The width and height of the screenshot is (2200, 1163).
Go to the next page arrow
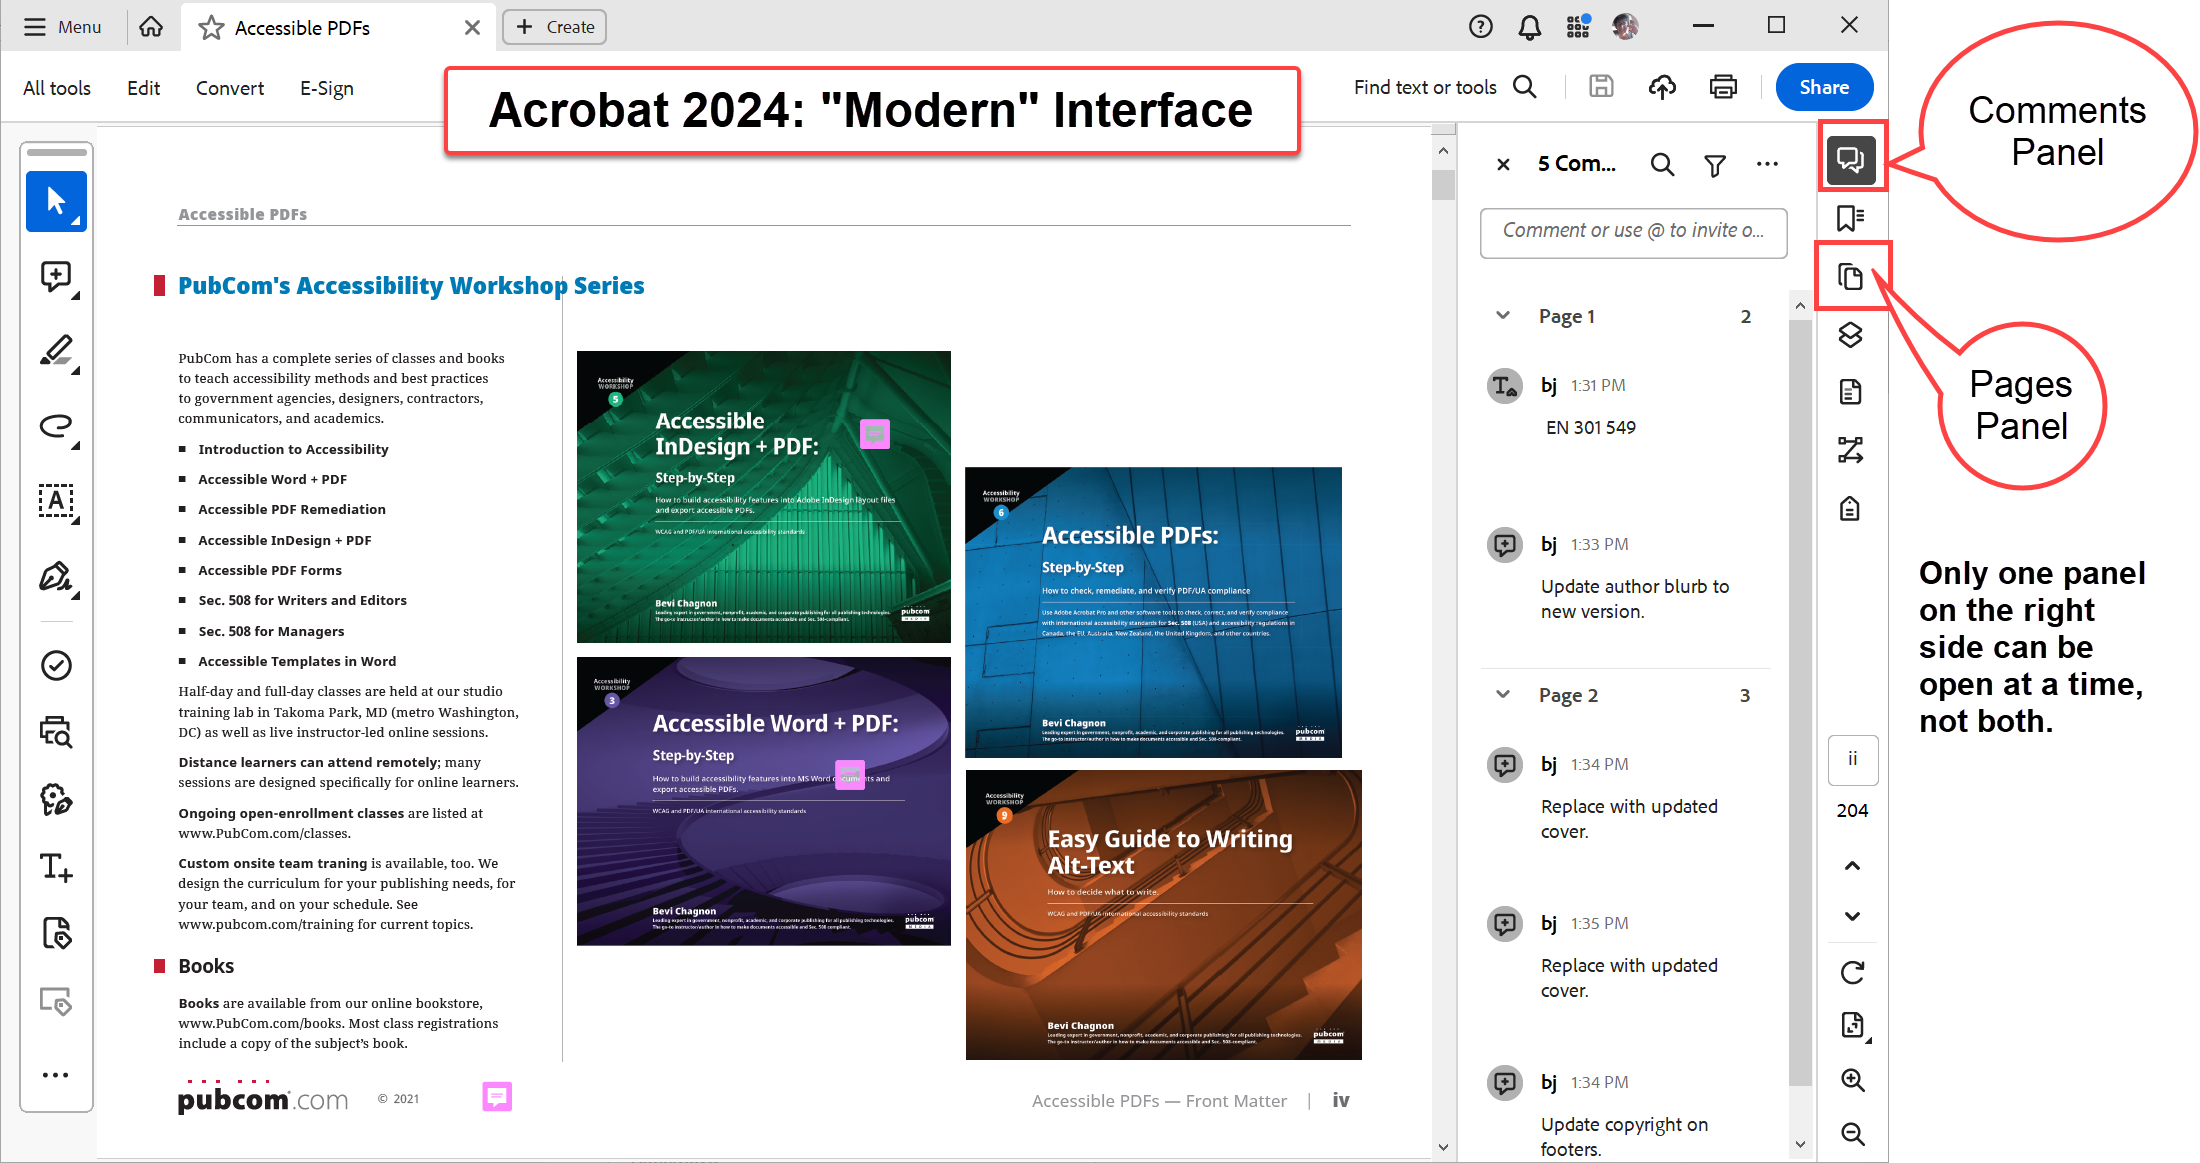click(x=1852, y=916)
